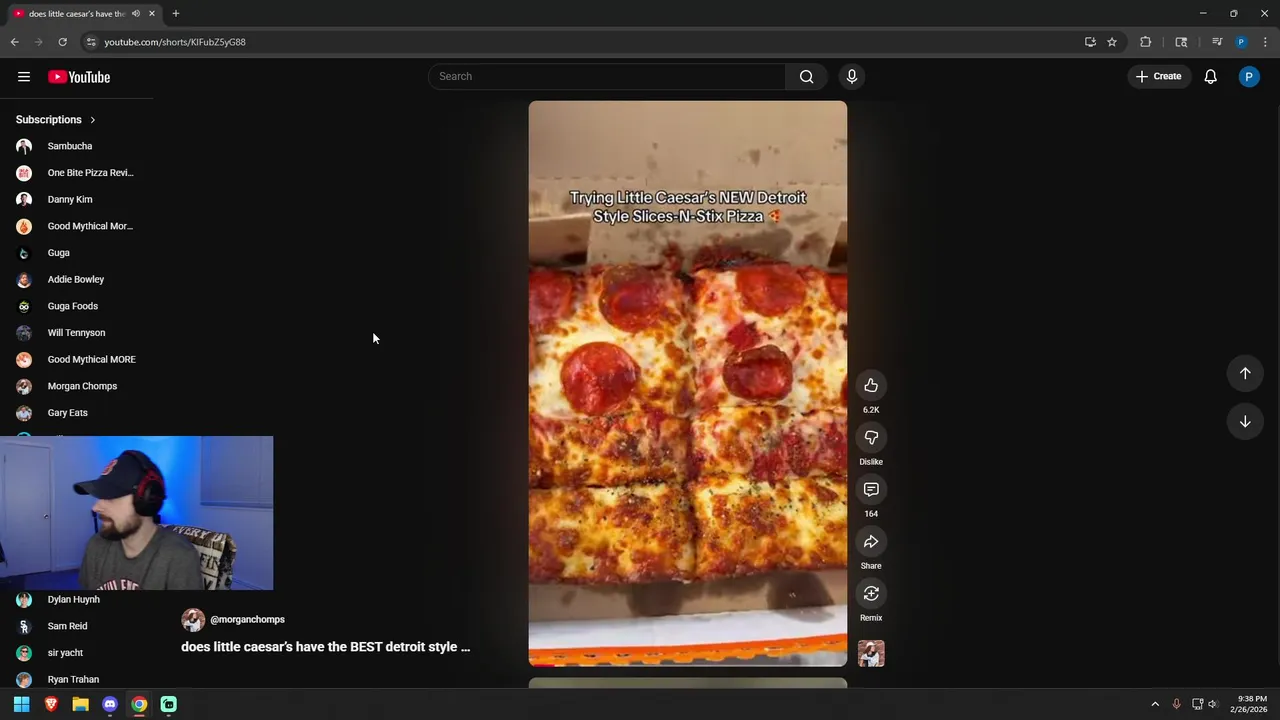Start voice search with microphone icon
The height and width of the screenshot is (720, 1280).
(x=852, y=77)
